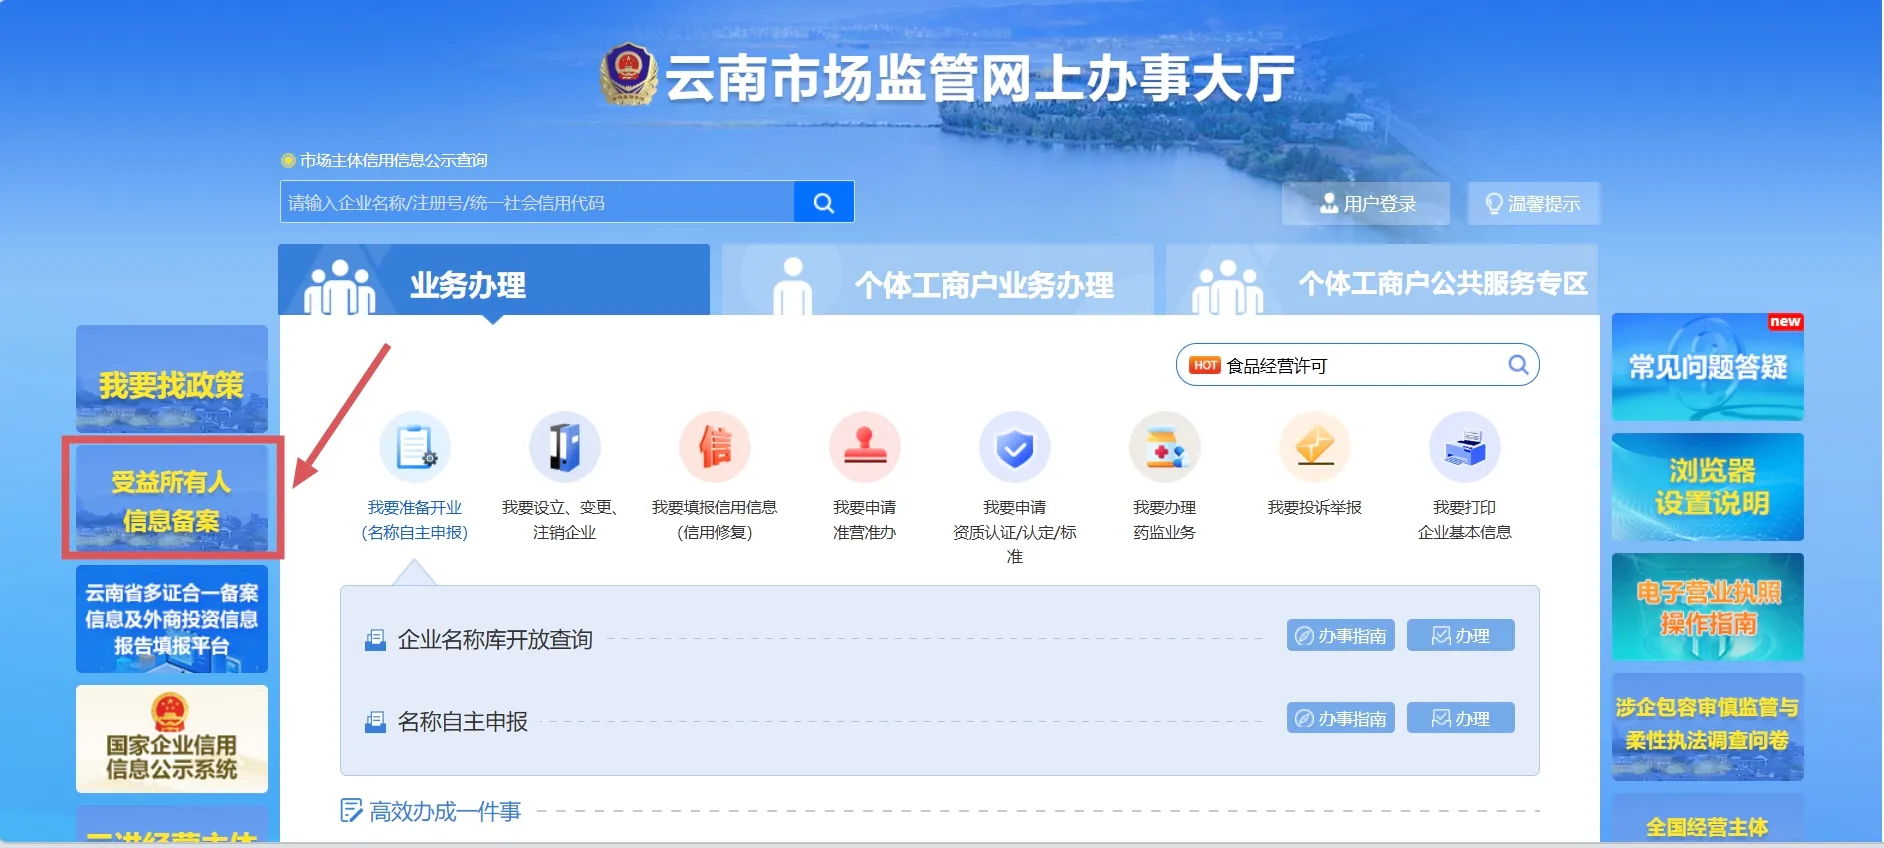Open 涉企包容审慎监管 survey banner
This screenshot has height=848, width=1884.
(1708, 727)
